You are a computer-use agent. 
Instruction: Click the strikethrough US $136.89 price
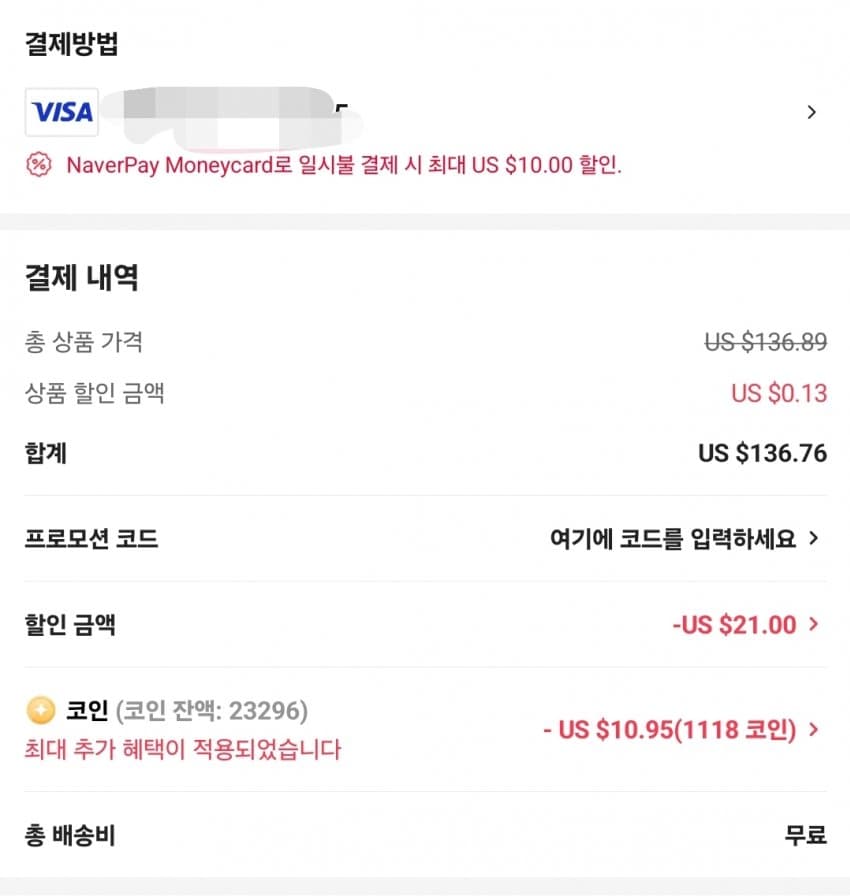click(x=765, y=342)
